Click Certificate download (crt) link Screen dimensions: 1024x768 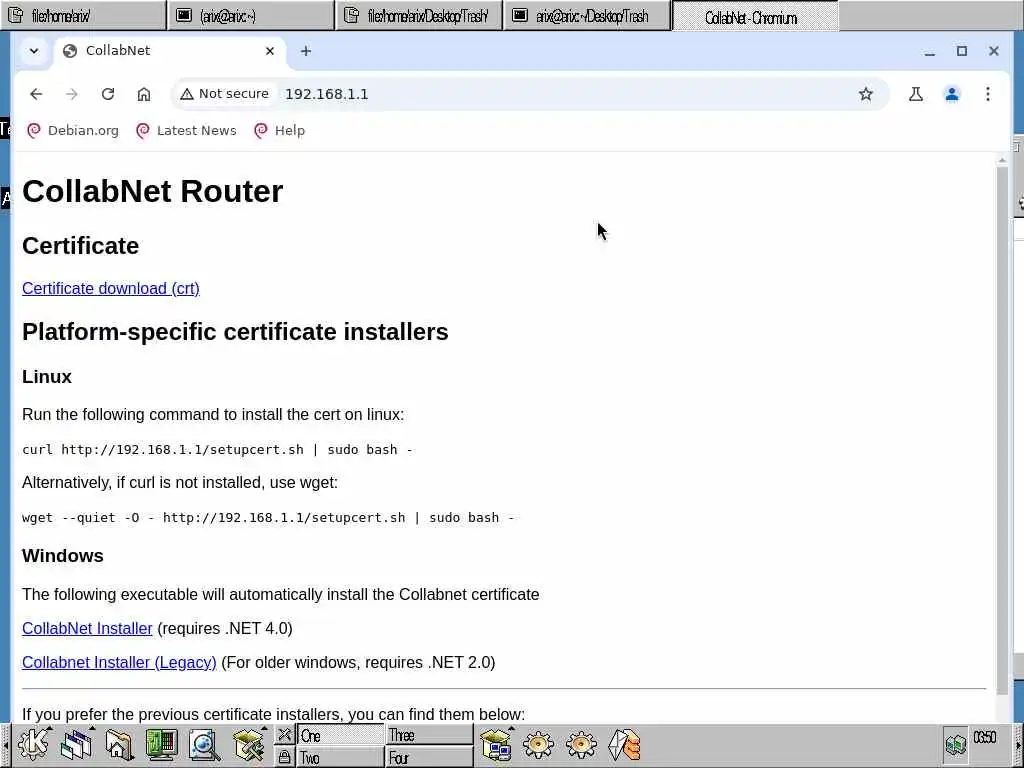pyautogui.click(x=111, y=288)
